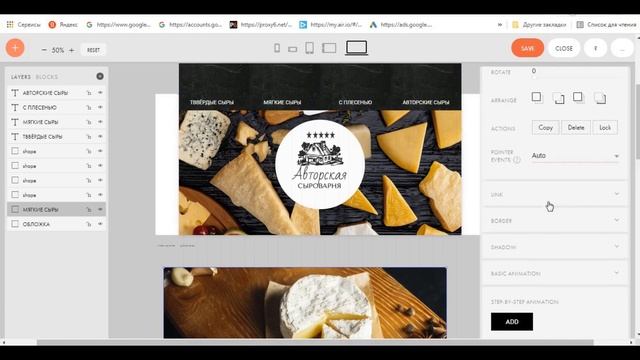Select the camembert cheese image on canvas

pyautogui.click(x=305, y=302)
